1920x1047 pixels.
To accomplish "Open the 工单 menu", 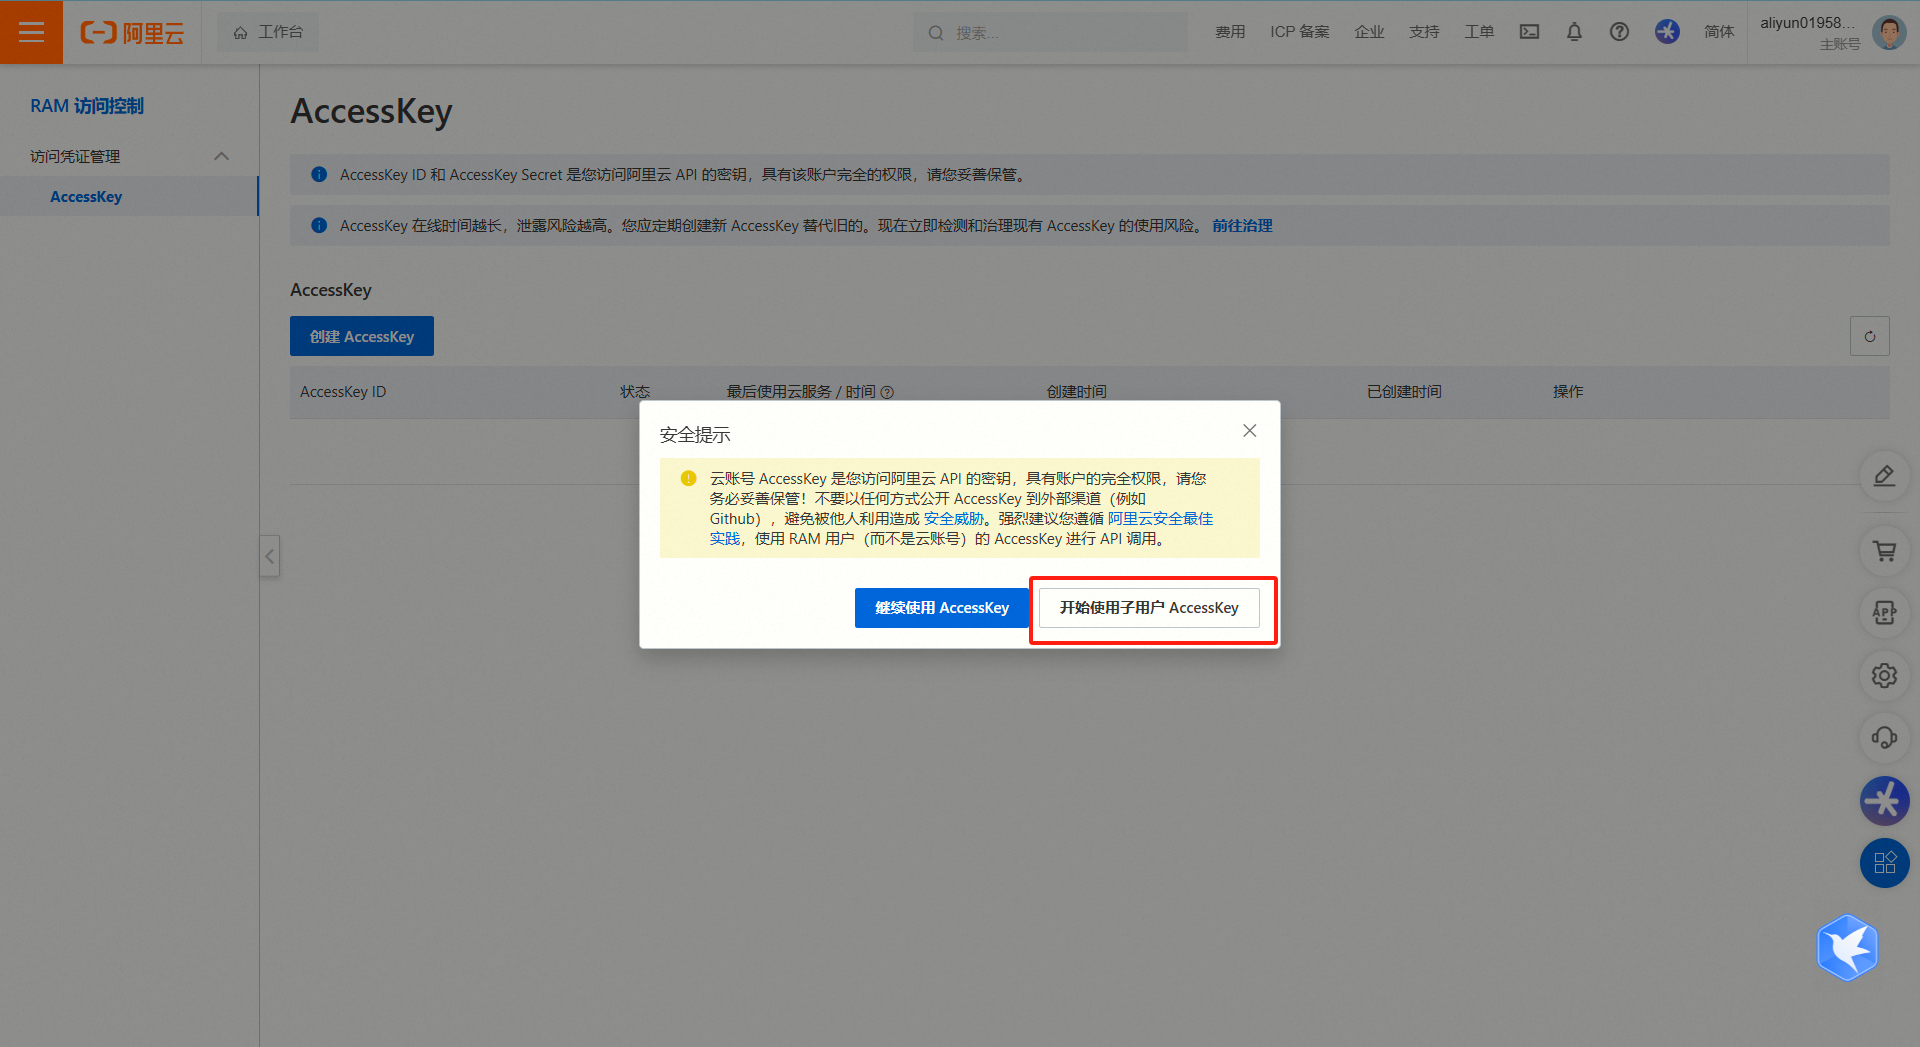I will click(x=1479, y=32).
